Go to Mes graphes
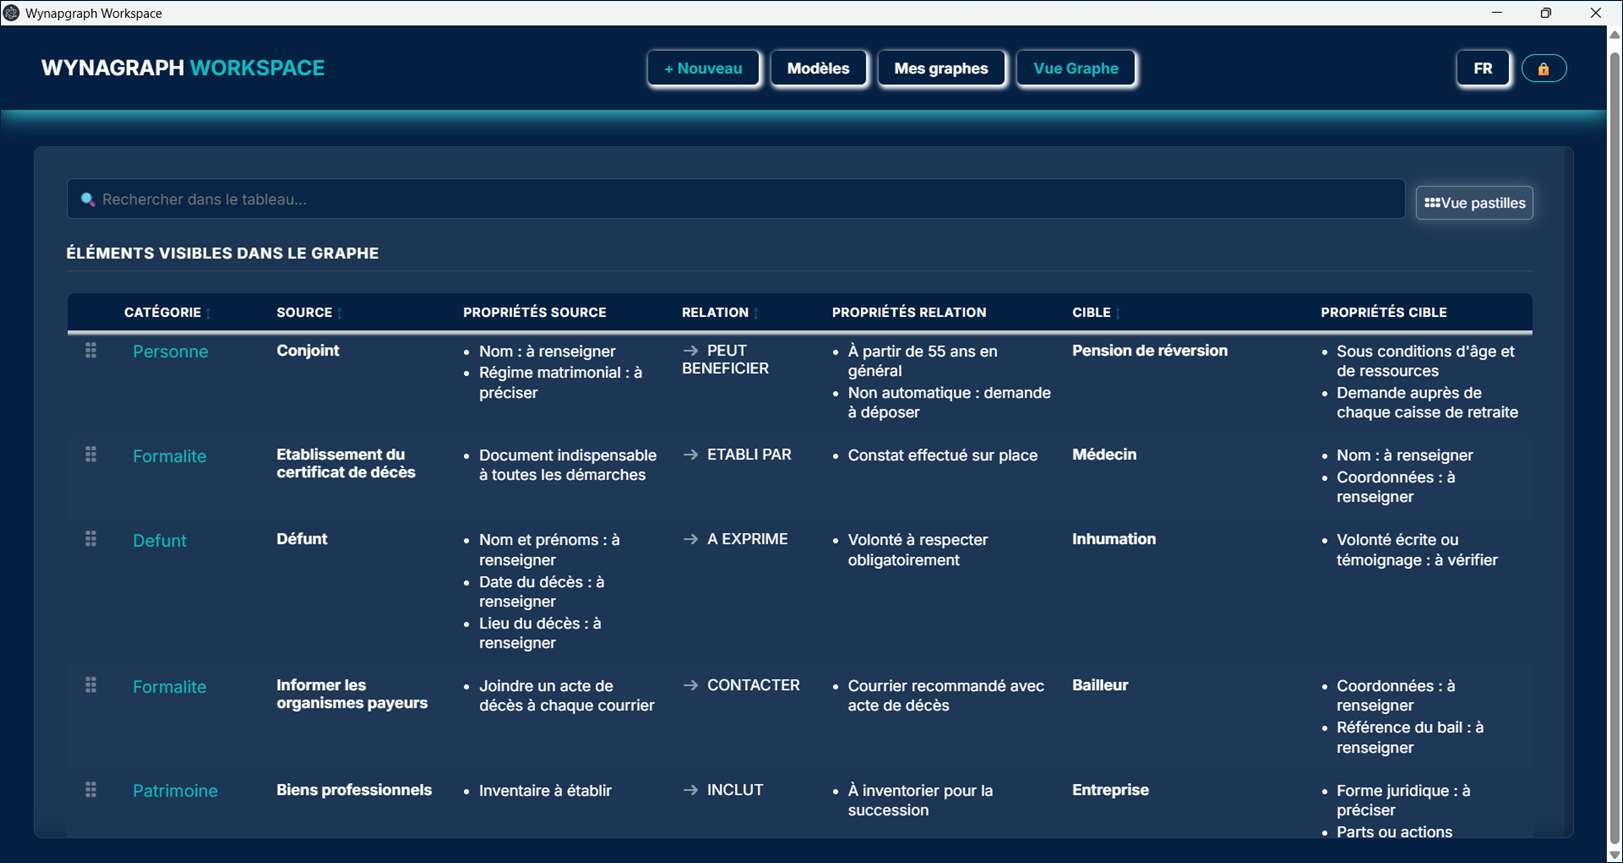The width and height of the screenshot is (1623, 863). coord(941,69)
